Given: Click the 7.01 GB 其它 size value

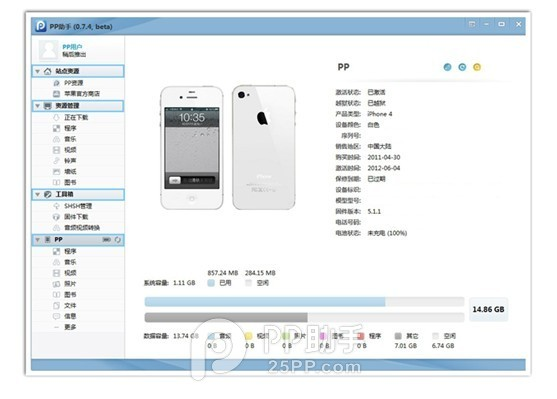Looking at the screenshot, I should (x=405, y=346).
